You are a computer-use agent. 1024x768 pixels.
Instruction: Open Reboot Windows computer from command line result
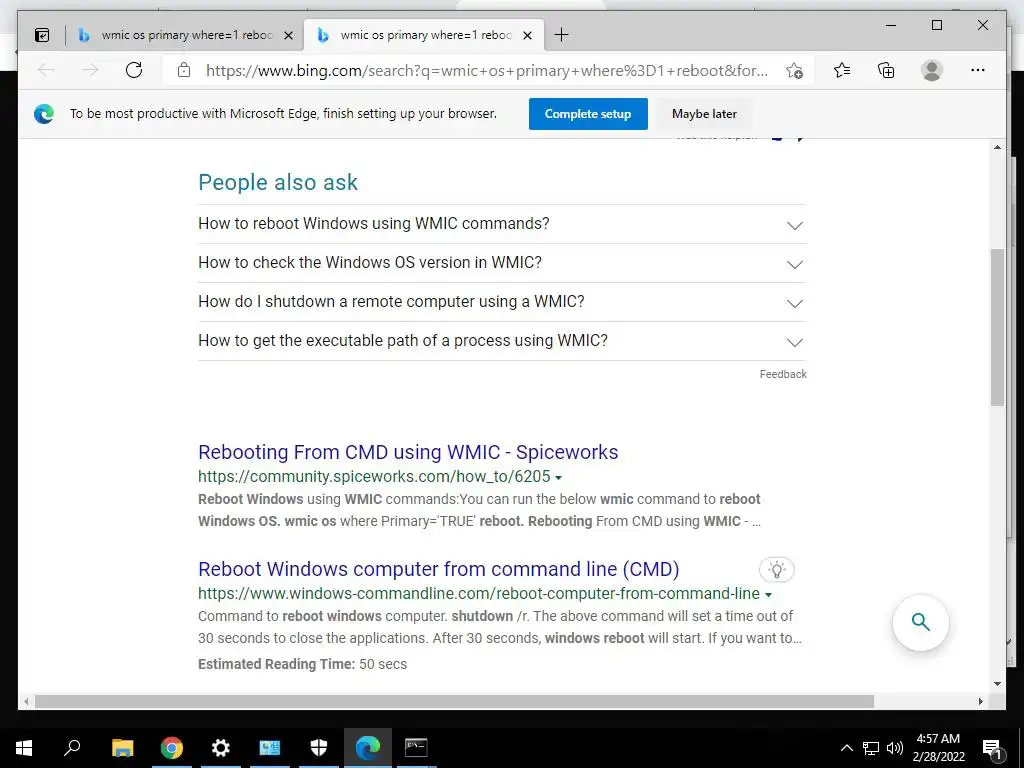(x=438, y=569)
